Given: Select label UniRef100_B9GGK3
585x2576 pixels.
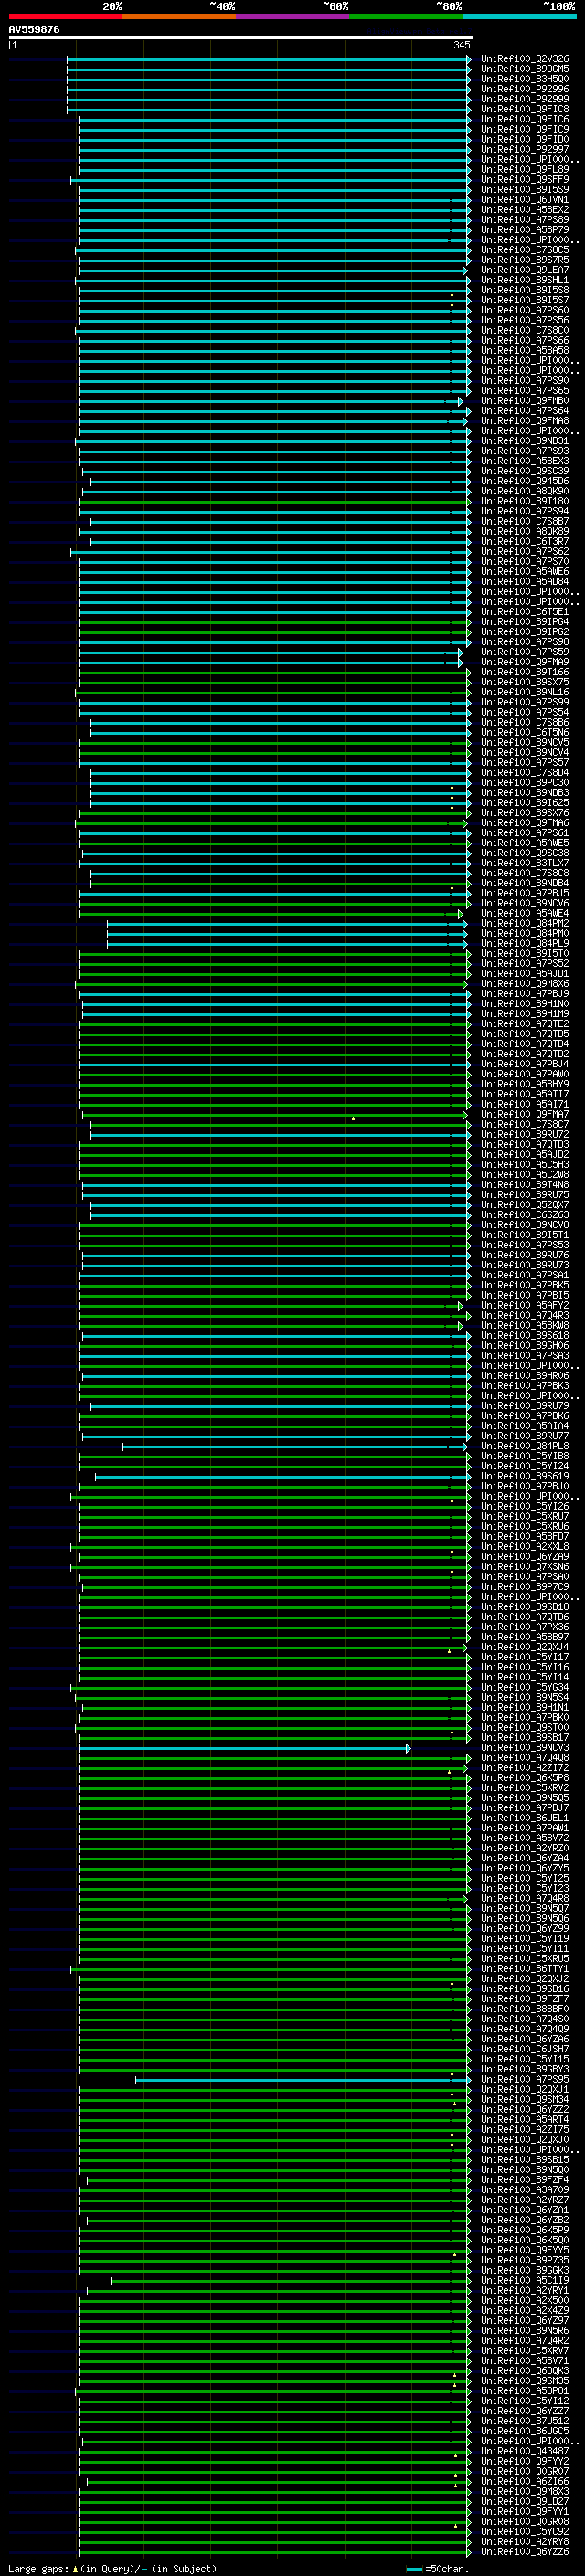Looking at the screenshot, I should click(525, 2271).
